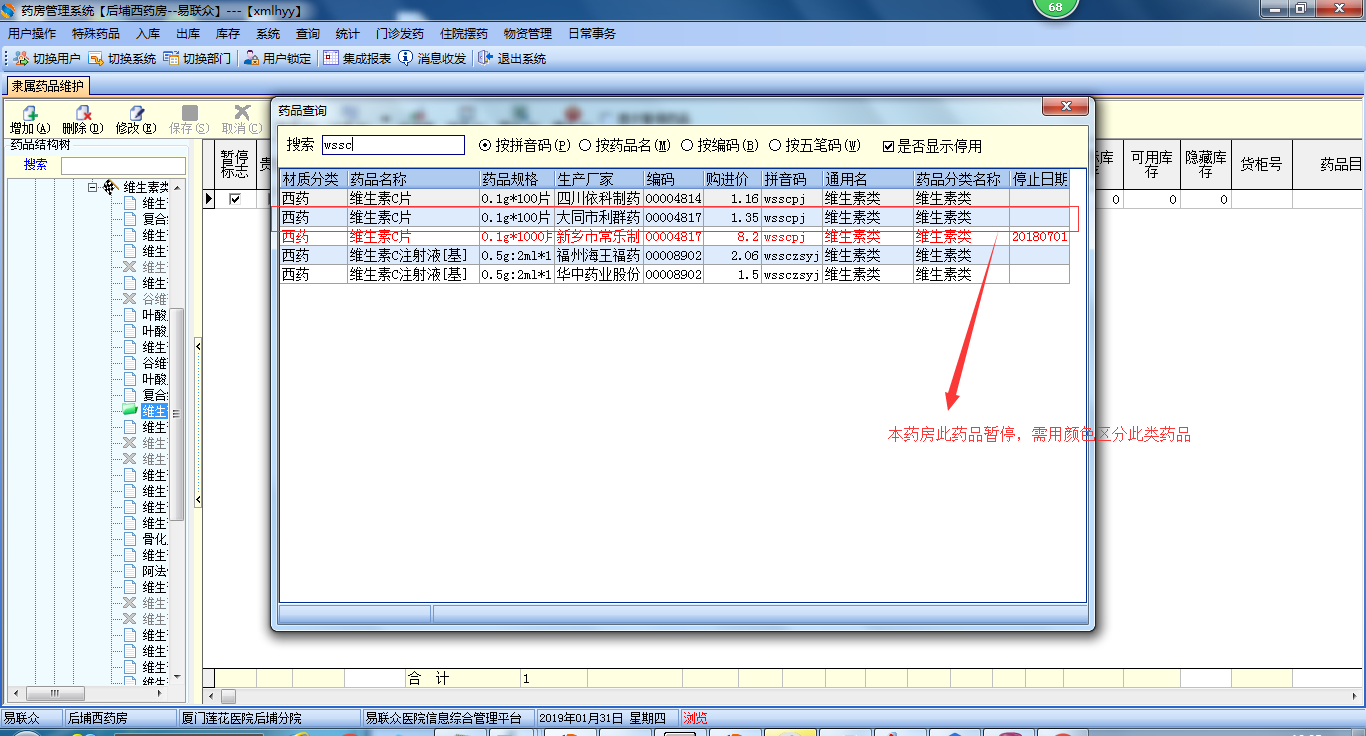This screenshot has height=736, width=1366.
Task: Open the 查询 menu
Action: coord(308,33)
